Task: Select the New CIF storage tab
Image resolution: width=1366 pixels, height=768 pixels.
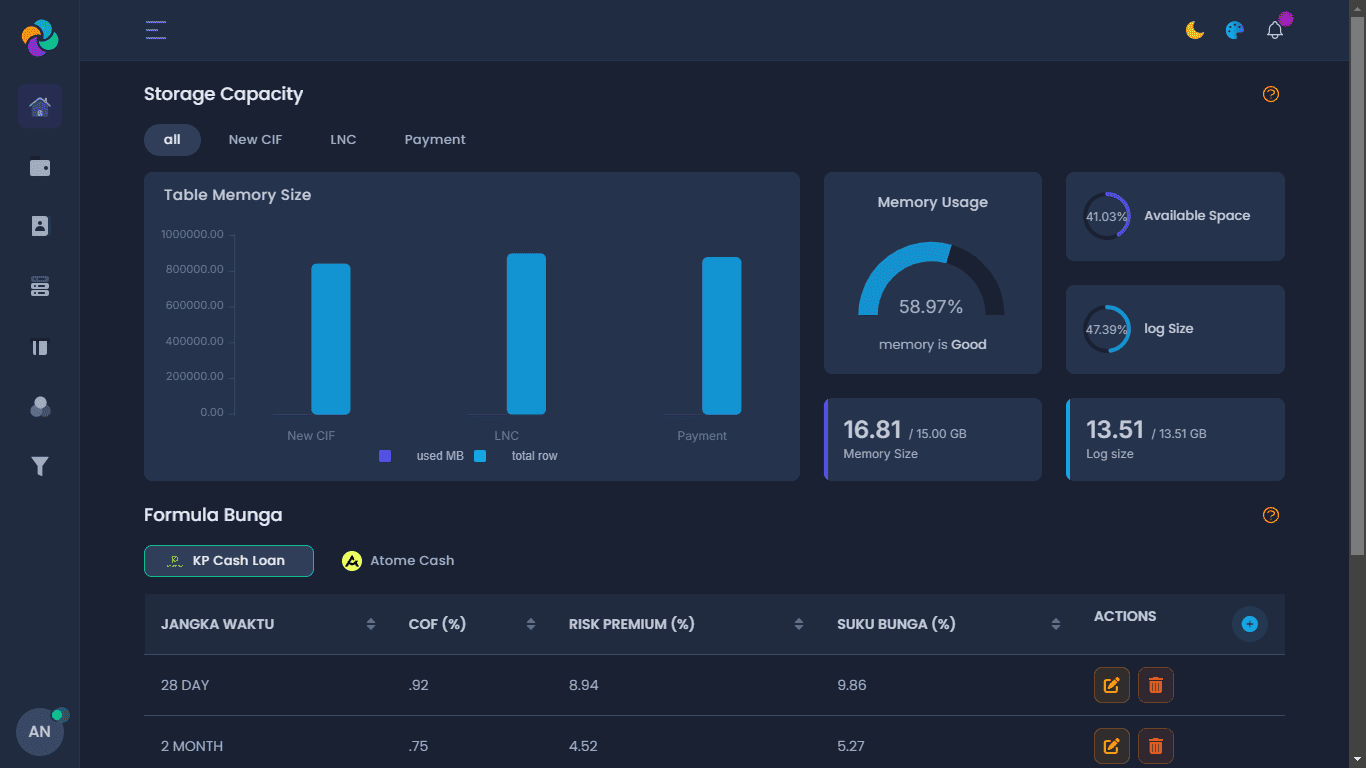Action: point(255,140)
